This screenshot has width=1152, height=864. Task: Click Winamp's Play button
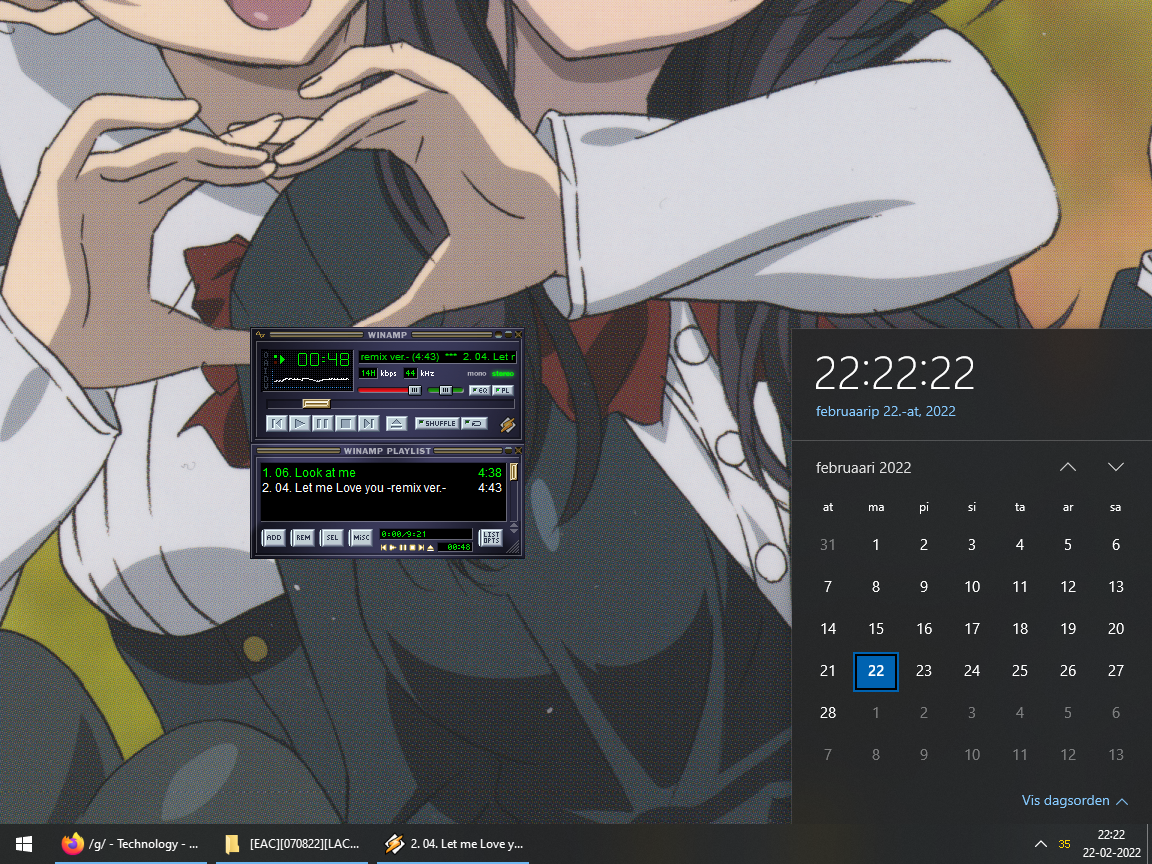tap(300, 423)
